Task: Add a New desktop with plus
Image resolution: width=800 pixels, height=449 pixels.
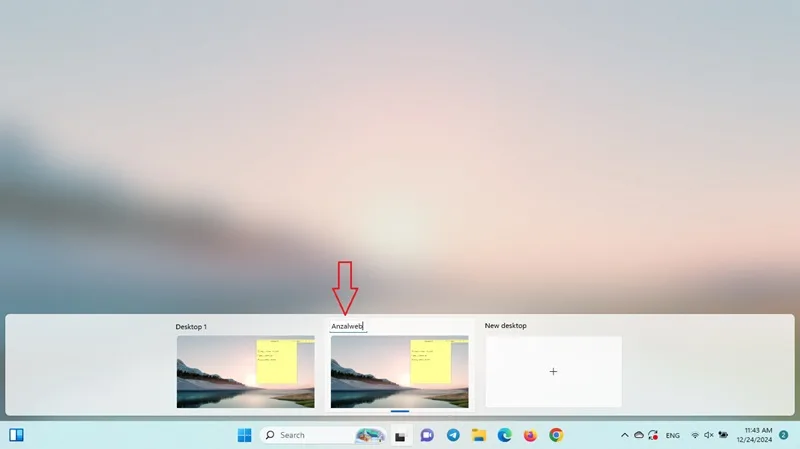Action: pos(554,371)
